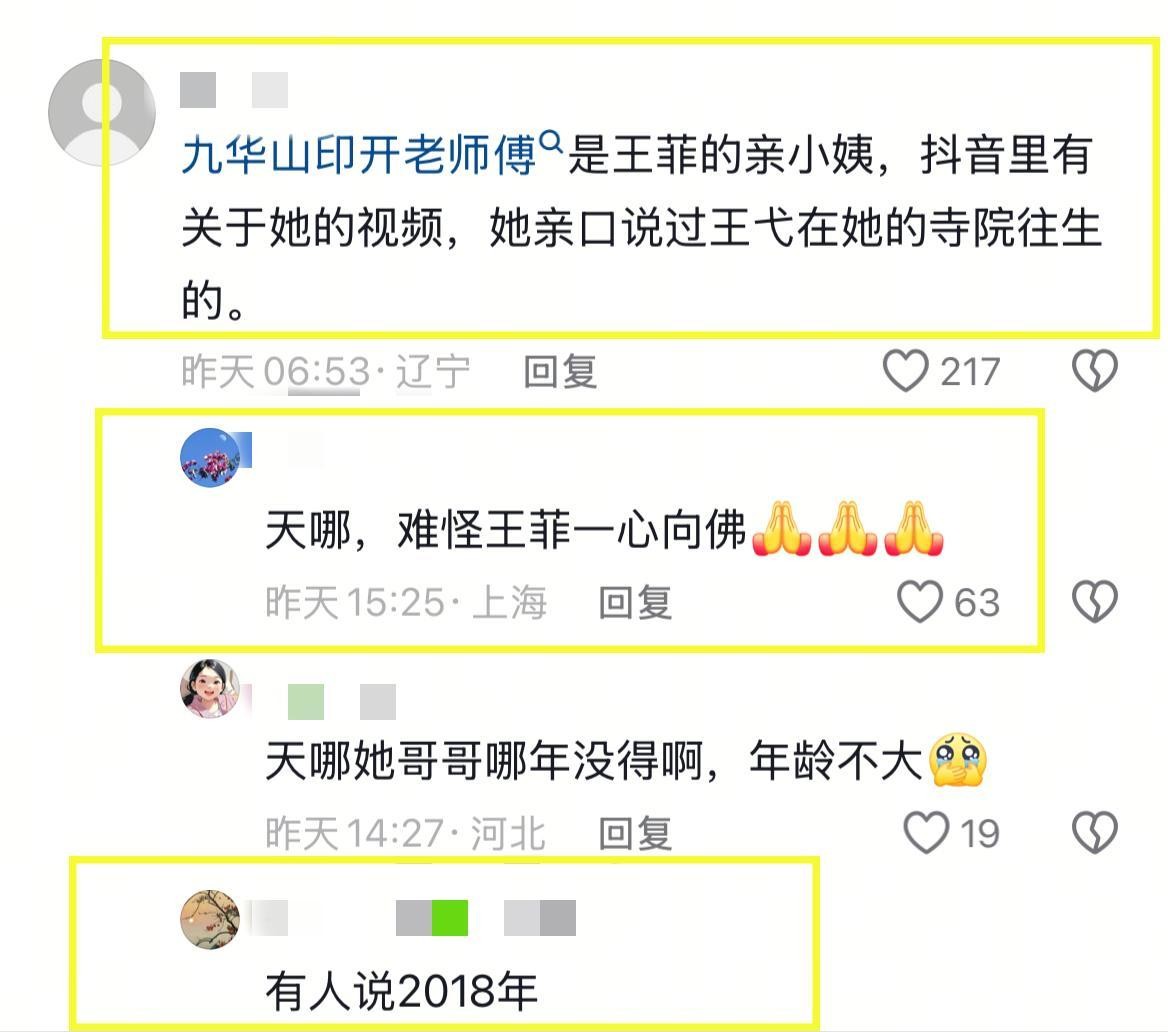The height and width of the screenshot is (1032, 1168).
Task: Like the 上海 reply with 63 likes
Action: point(920,601)
